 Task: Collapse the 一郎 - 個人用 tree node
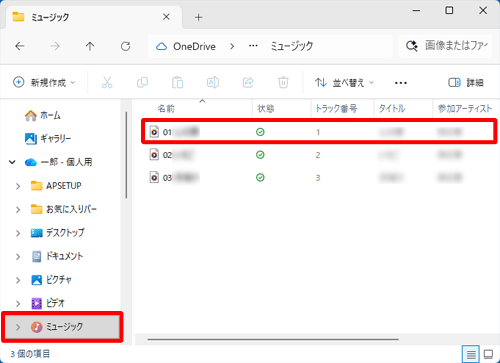point(12,162)
